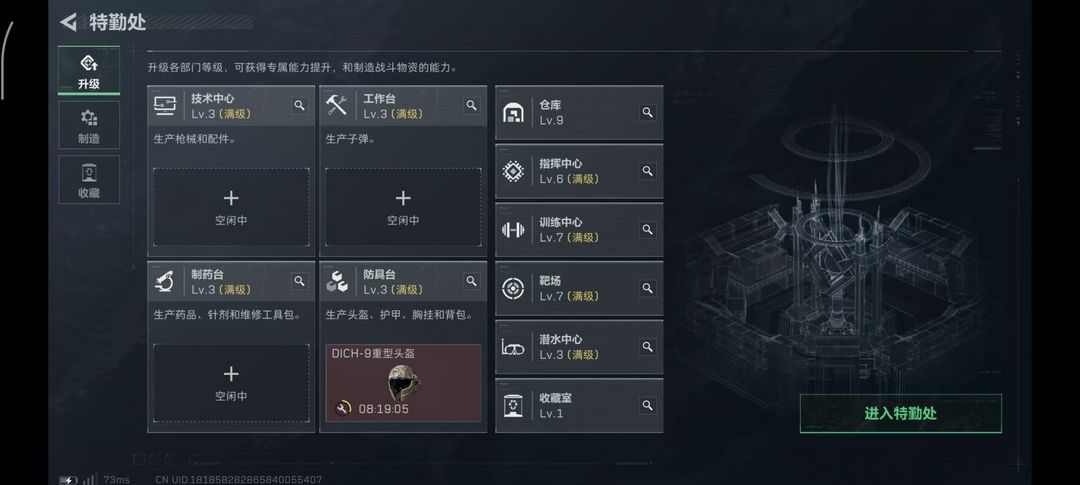Click magnifier icon on 指挥中心

coord(647,171)
